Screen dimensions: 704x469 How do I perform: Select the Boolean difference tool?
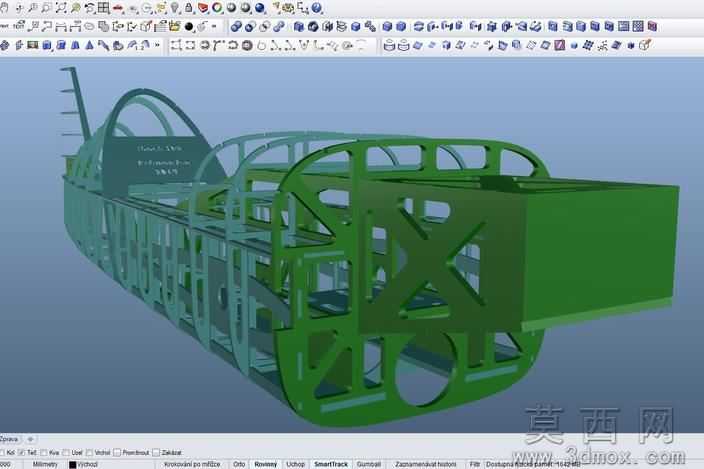(x=251, y=26)
